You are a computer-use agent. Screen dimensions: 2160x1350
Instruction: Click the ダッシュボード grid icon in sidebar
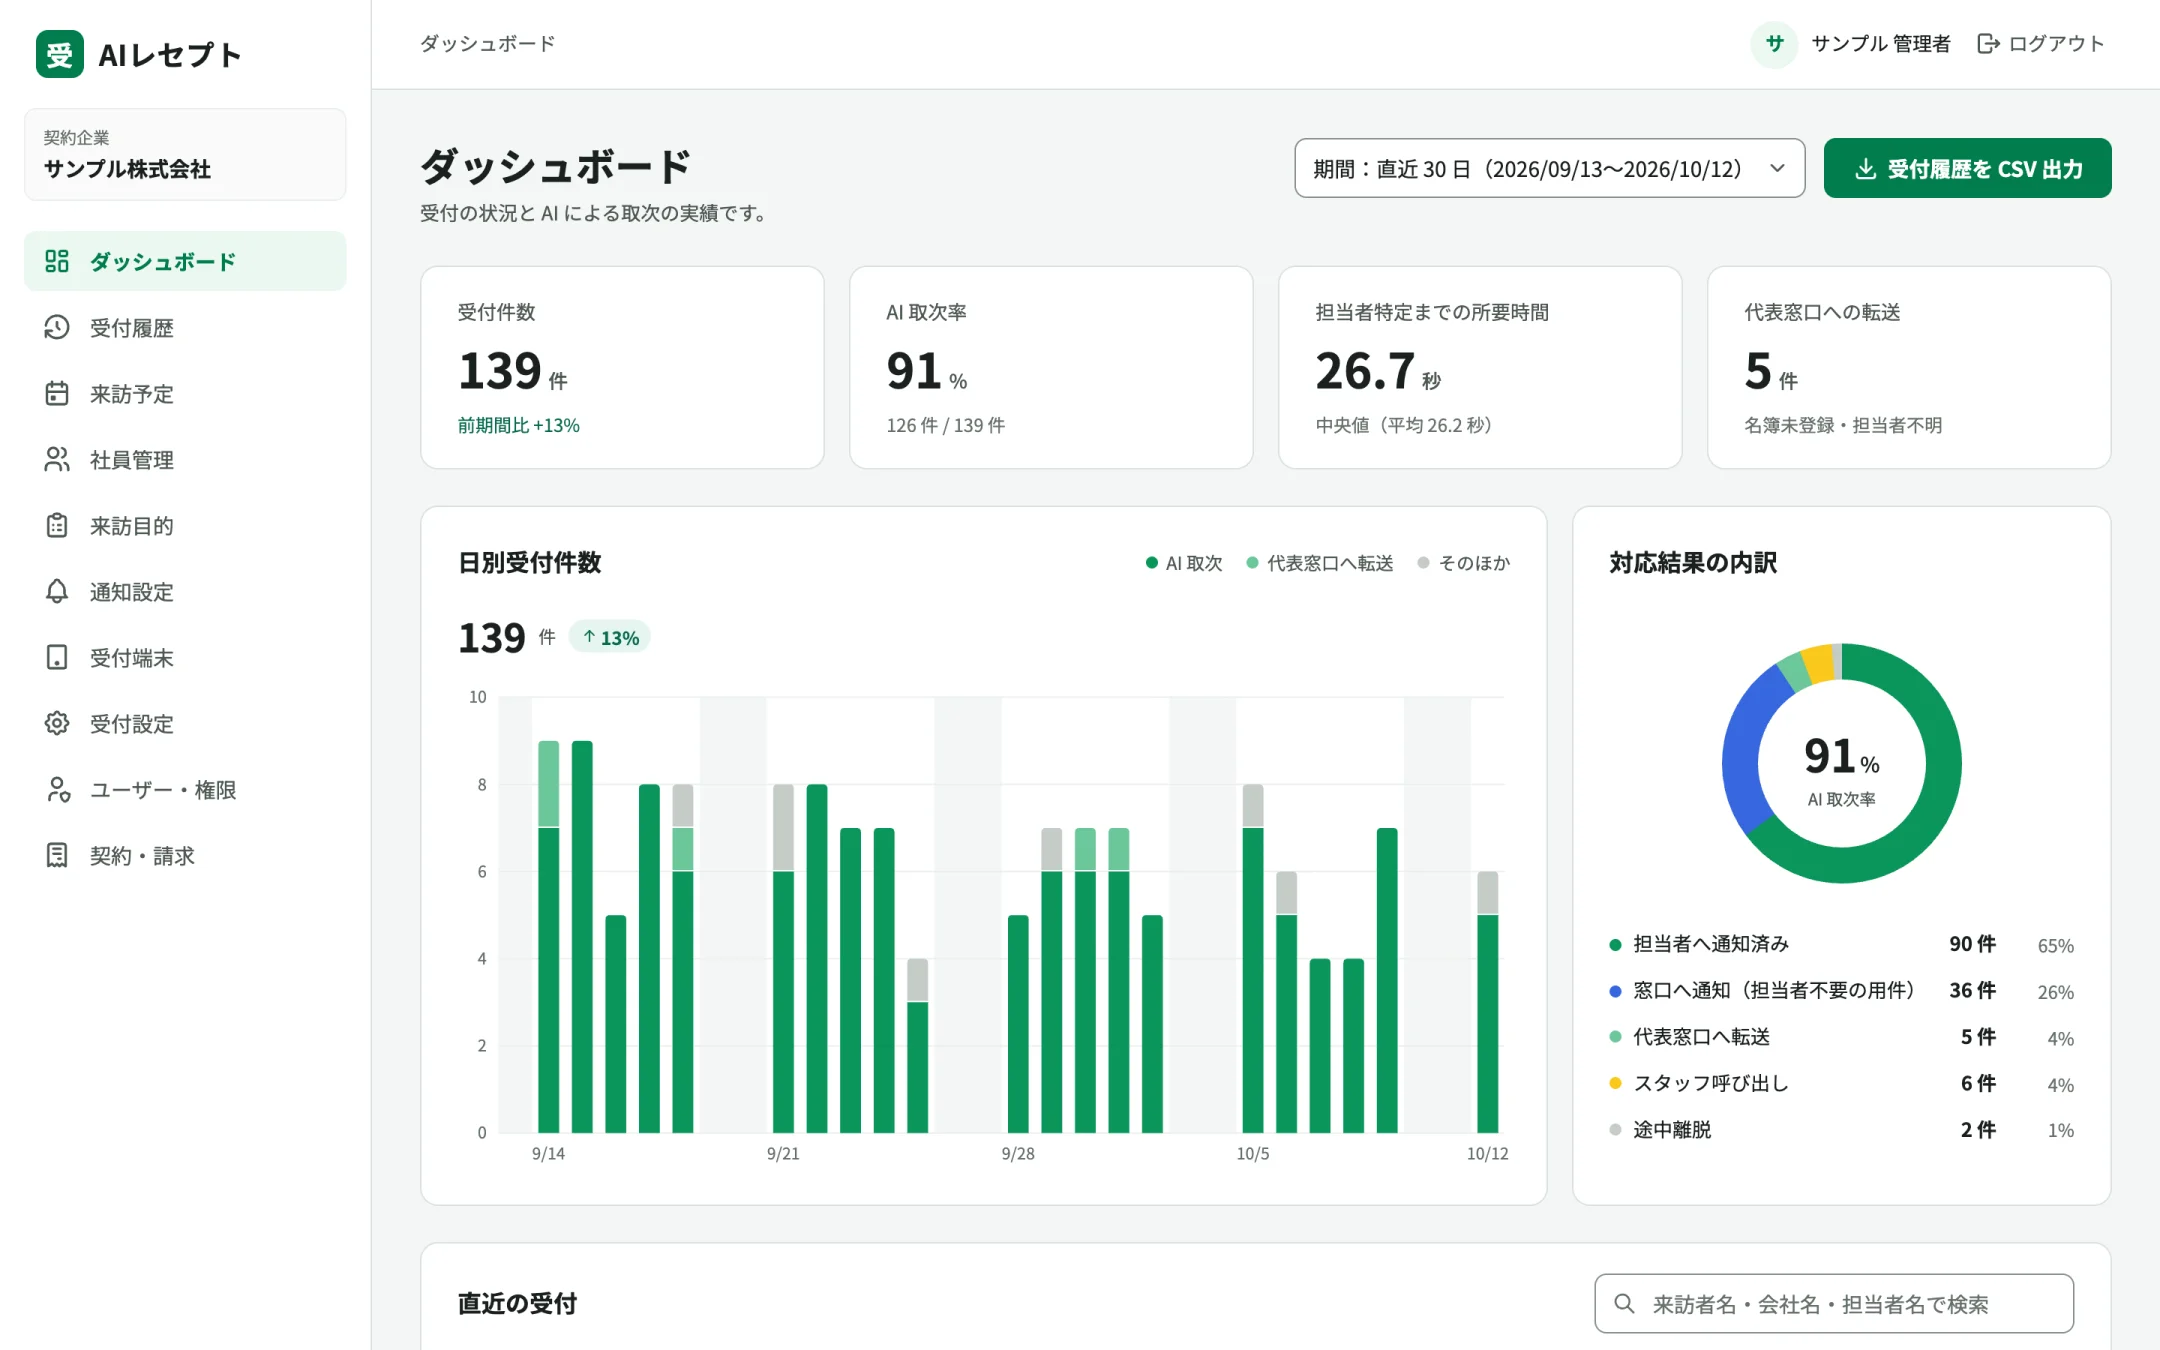[57, 261]
